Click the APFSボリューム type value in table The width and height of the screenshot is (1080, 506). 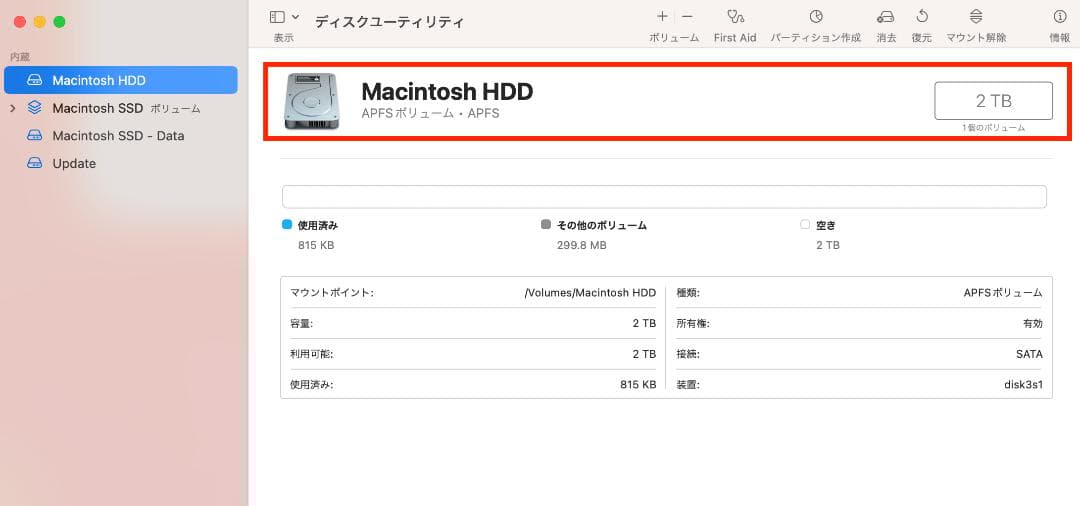pyautogui.click(x=1003, y=293)
